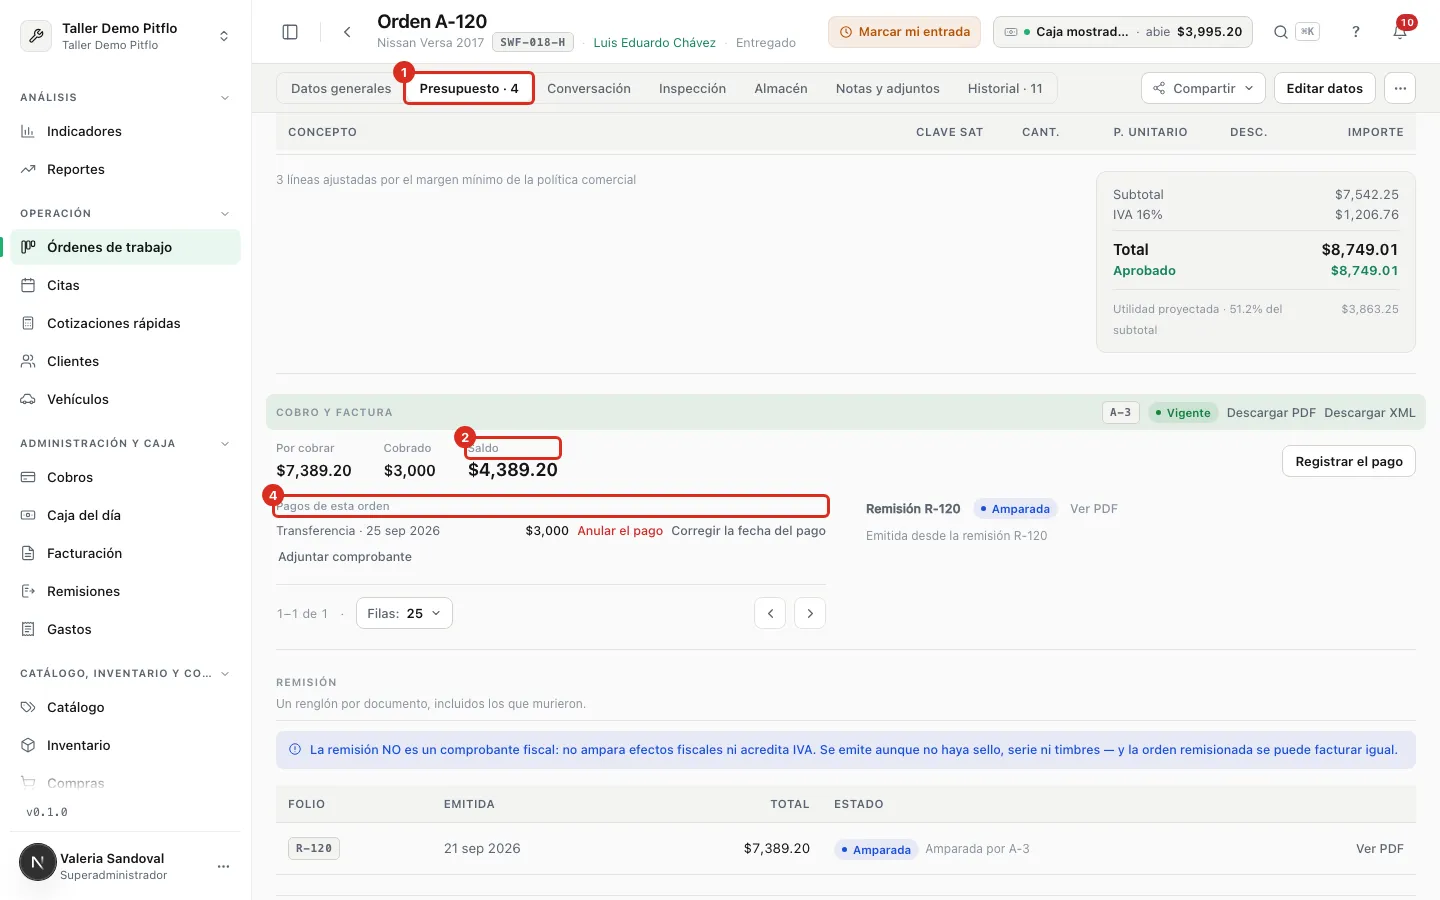Viewport: 1440px width, 900px height.
Task: Open user options next to Valeria Sandoval
Action: [x=223, y=866]
